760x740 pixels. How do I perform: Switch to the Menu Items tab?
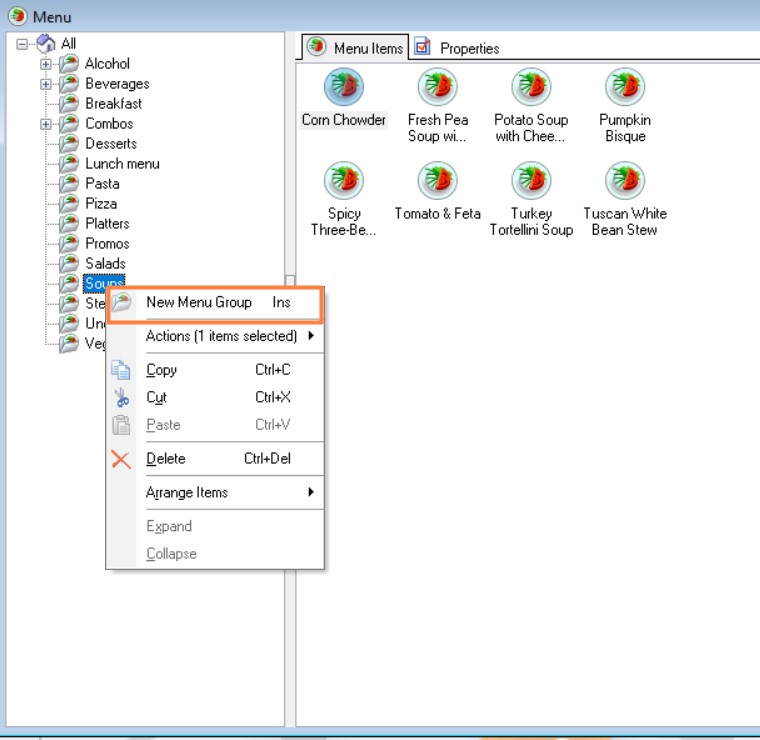[x=356, y=47]
